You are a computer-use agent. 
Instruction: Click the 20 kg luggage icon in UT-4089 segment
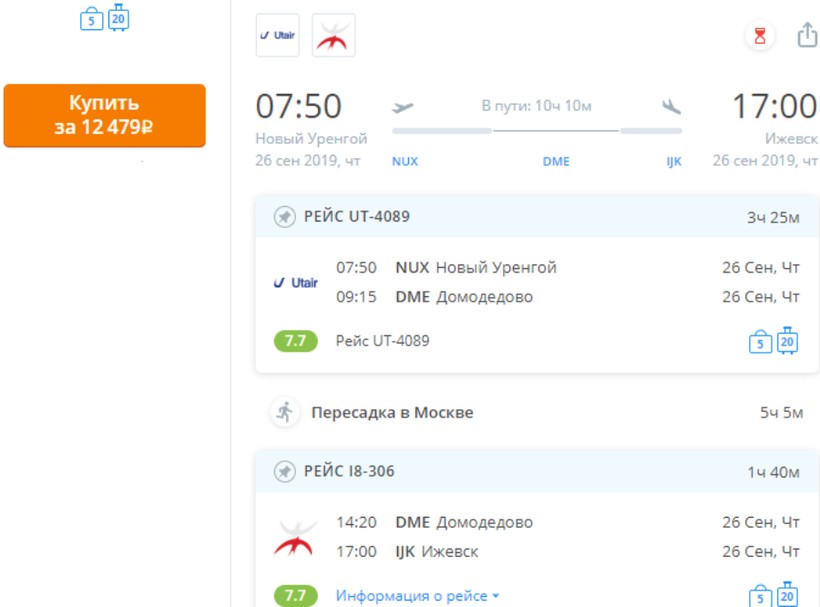coord(787,341)
